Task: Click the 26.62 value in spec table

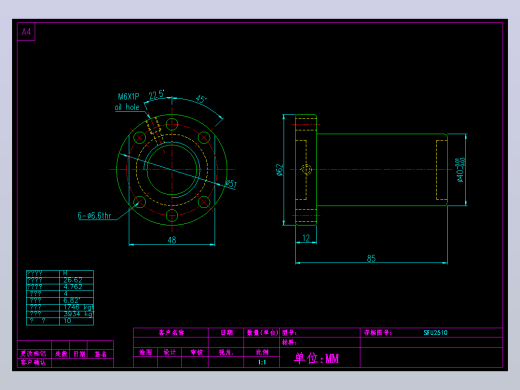Action: [x=73, y=280]
